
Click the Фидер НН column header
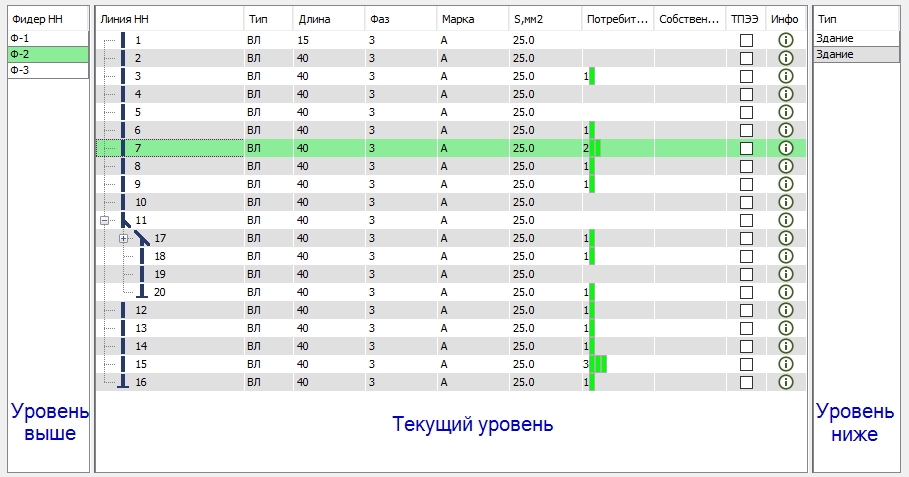point(48,19)
